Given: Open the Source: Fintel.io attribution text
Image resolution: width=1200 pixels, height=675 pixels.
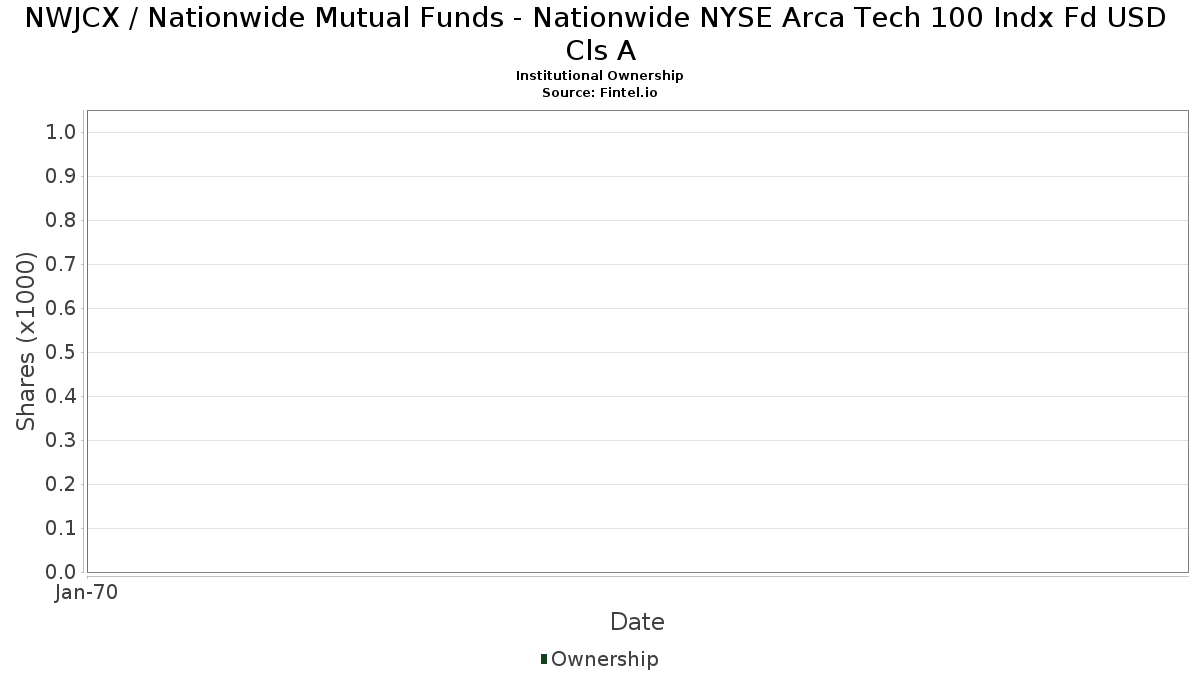Looking at the screenshot, I should coord(600,92).
